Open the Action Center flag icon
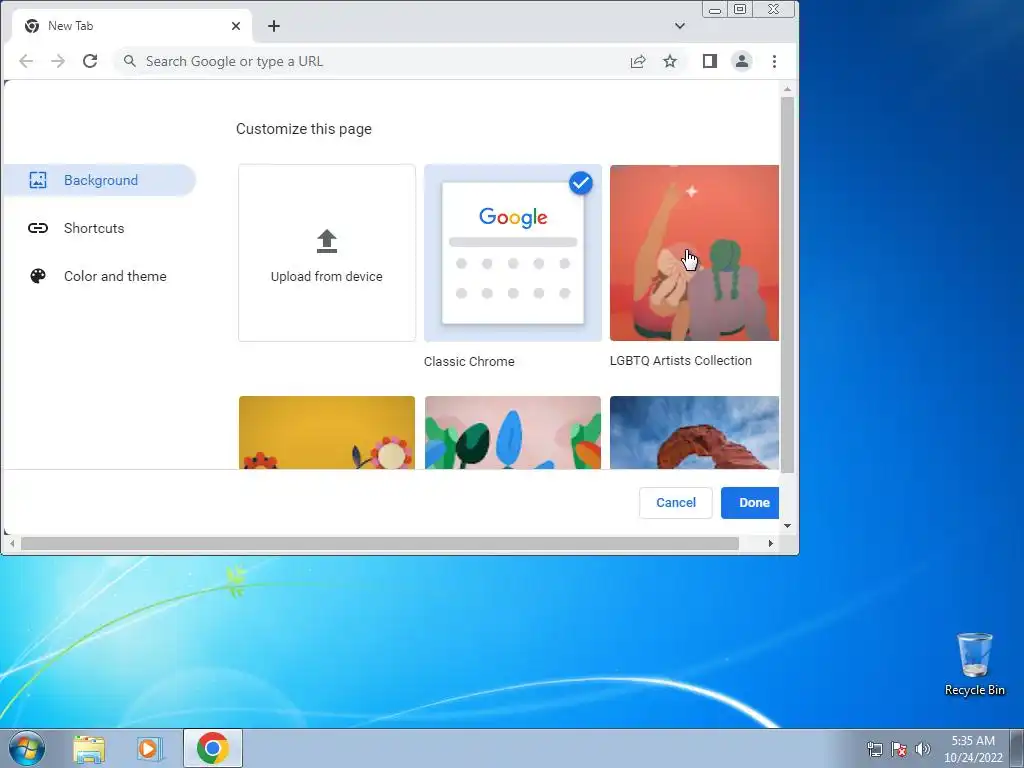This screenshot has height=768, width=1024. [x=899, y=749]
